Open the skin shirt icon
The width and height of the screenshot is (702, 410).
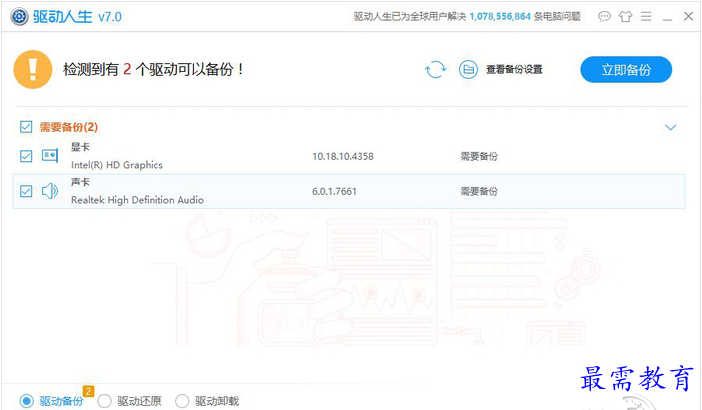(625, 17)
